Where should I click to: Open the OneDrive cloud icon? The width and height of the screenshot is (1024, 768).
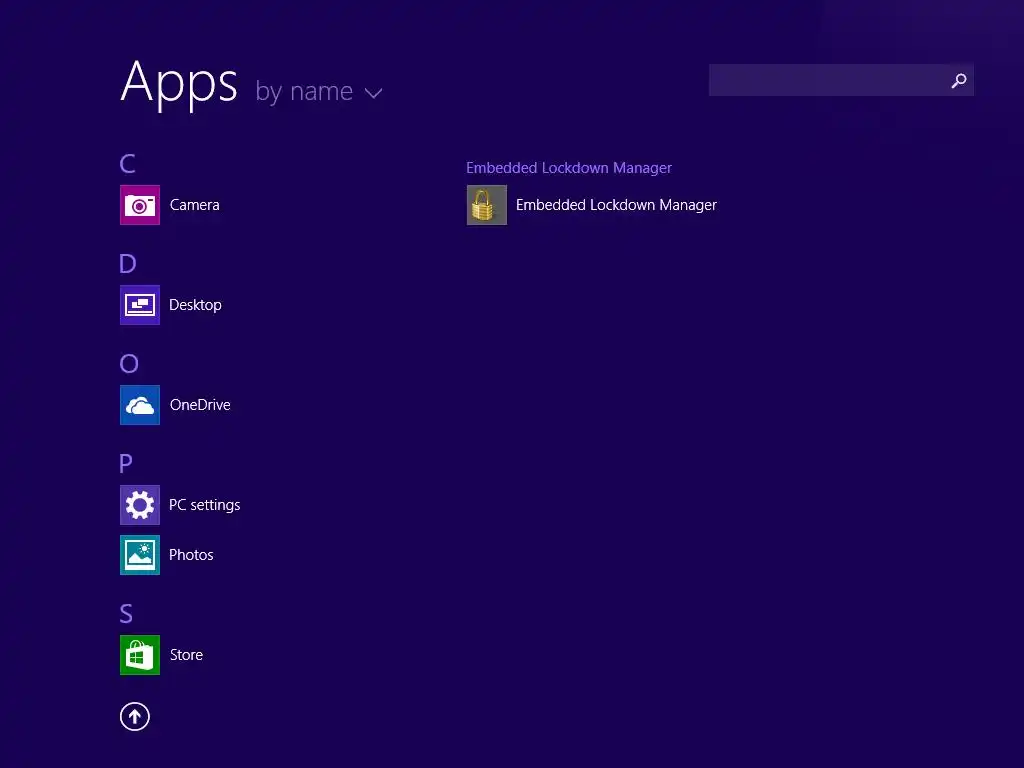pyautogui.click(x=140, y=405)
